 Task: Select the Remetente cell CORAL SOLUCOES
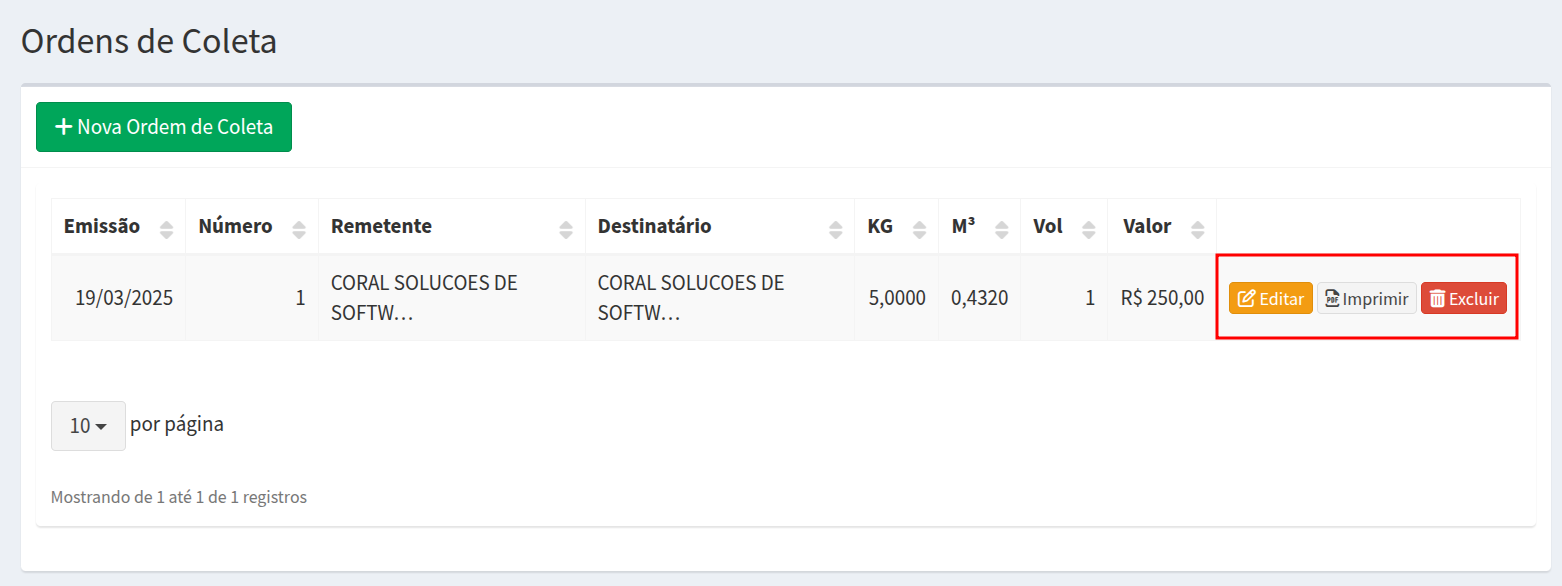pos(424,298)
